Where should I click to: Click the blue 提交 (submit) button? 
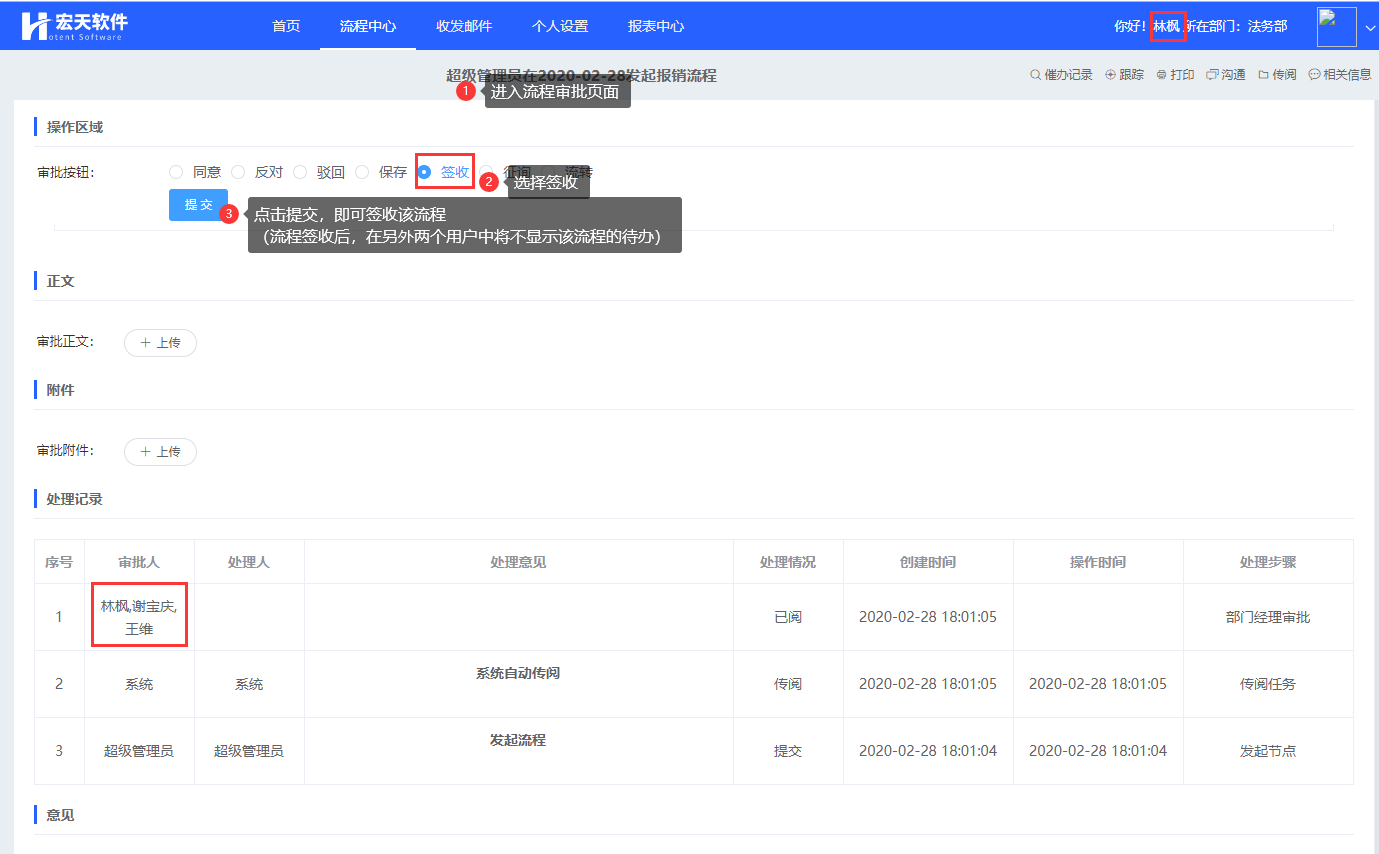pyautogui.click(x=198, y=205)
